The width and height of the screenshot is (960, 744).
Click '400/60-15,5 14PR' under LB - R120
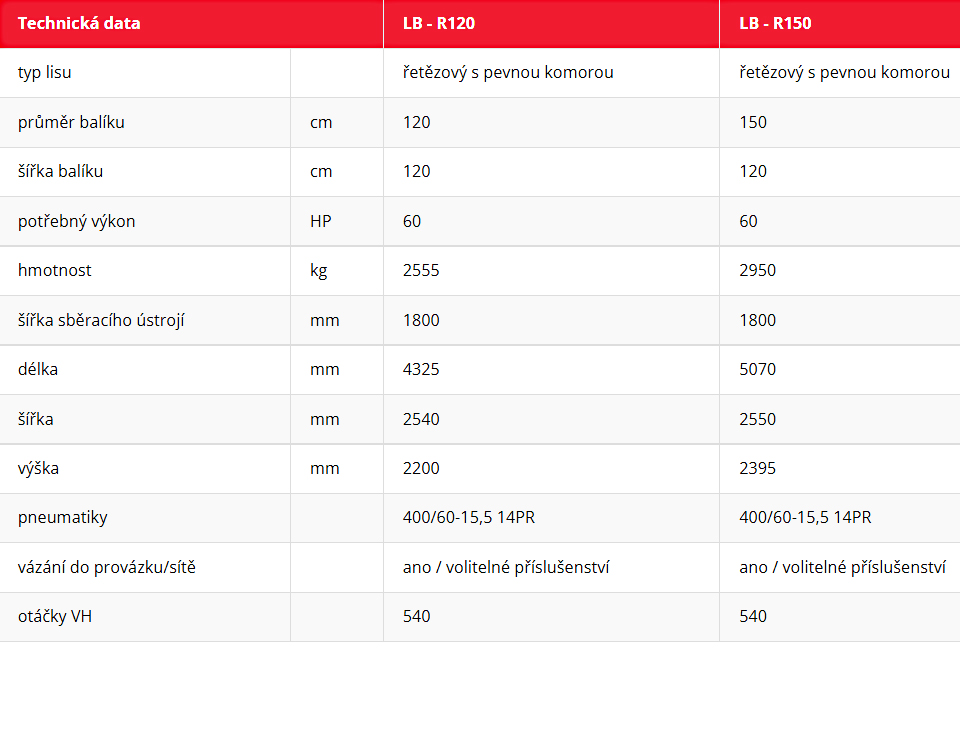(469, 517)
